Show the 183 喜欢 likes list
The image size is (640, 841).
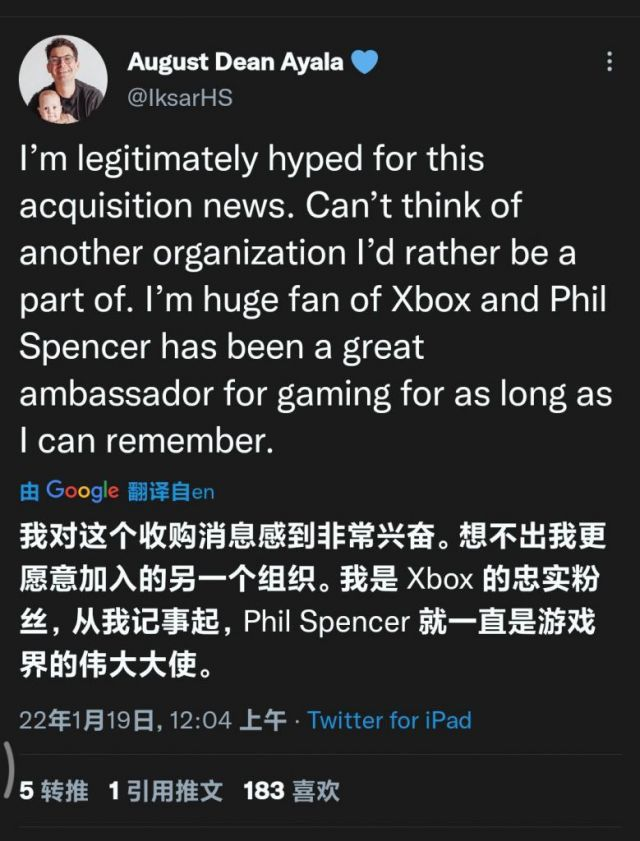point(291,791)
